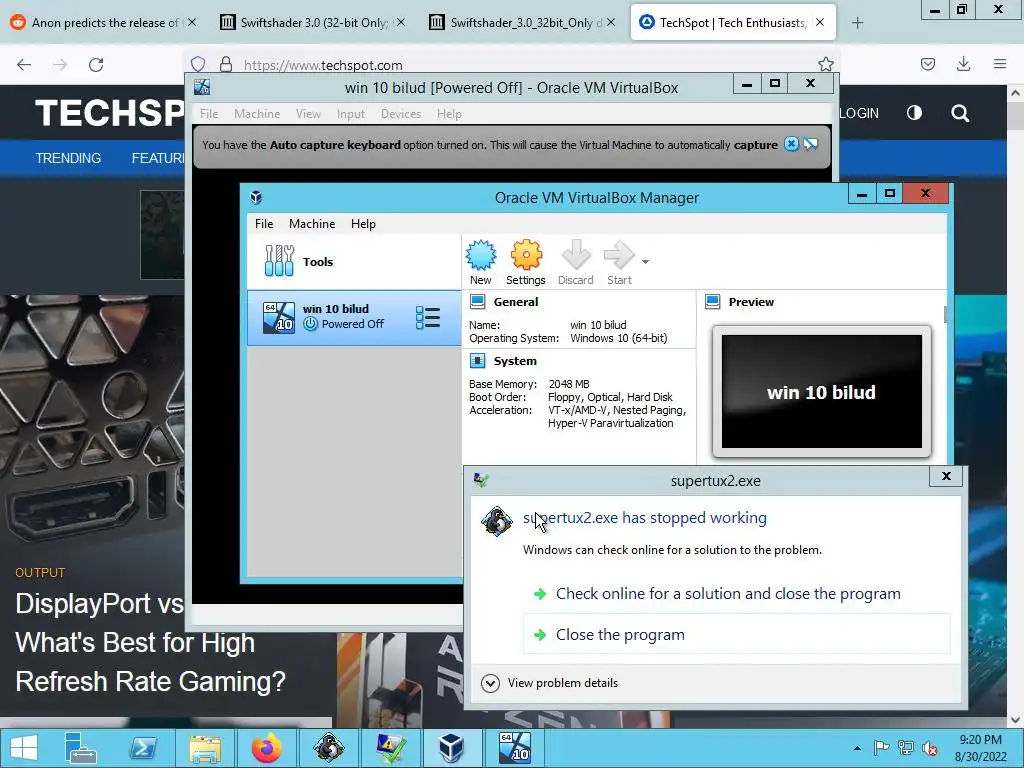Click the TechSpot LOGIN link

click(x=859, y=113)
